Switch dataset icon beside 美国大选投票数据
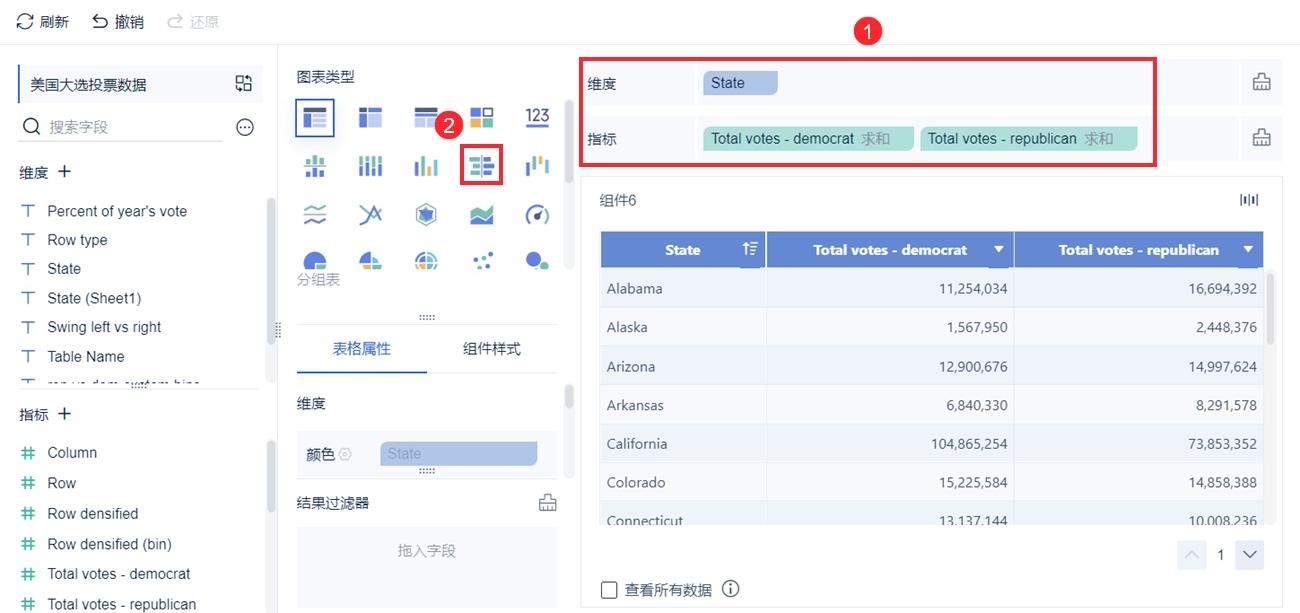 point(243,84)
